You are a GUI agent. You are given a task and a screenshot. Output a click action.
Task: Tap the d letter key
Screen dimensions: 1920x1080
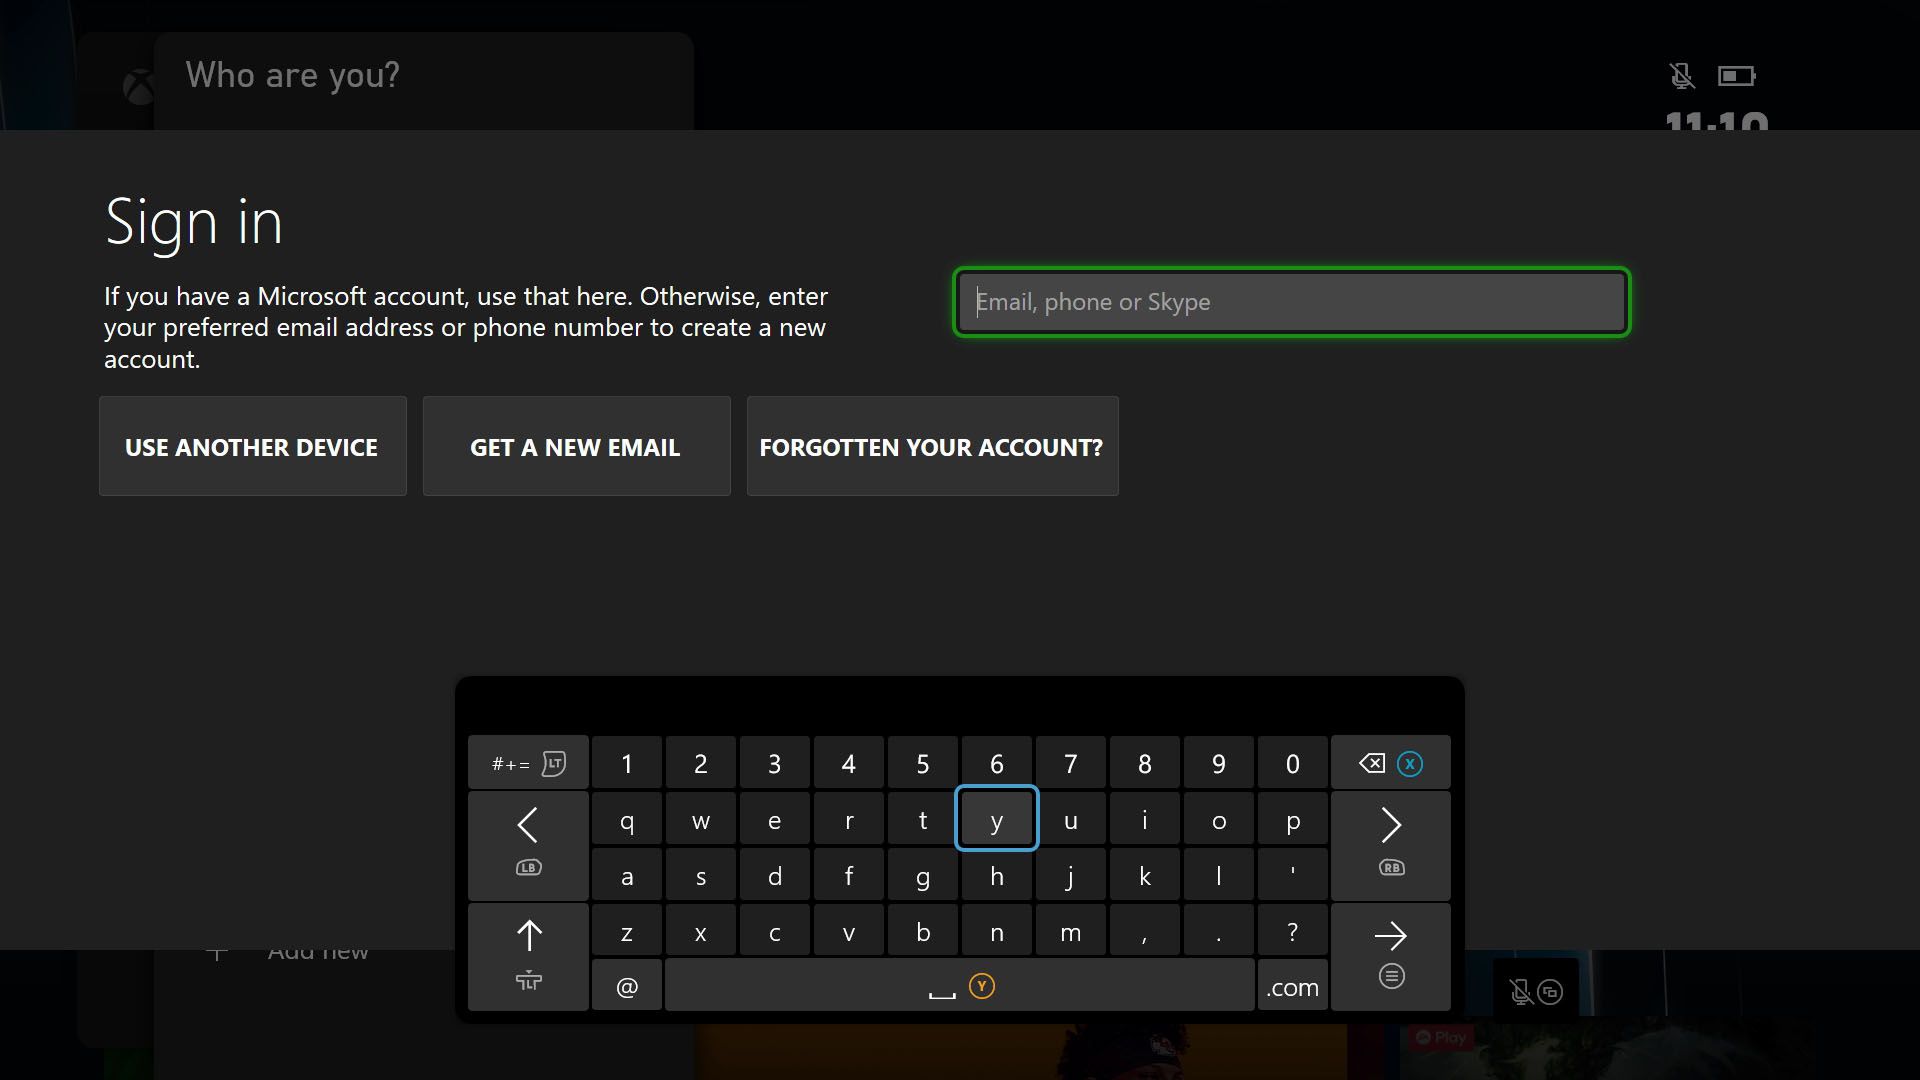(x=775, y=876)
